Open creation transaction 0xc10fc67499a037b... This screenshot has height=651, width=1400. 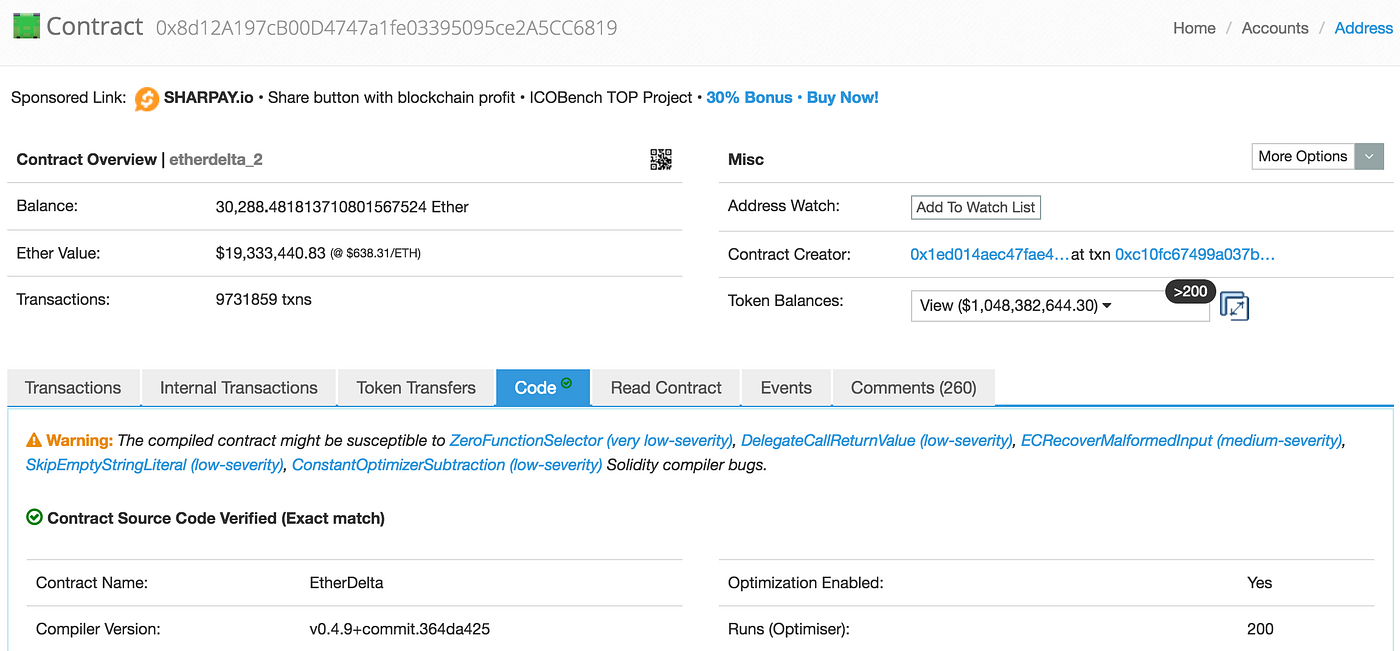(1195, 255)
